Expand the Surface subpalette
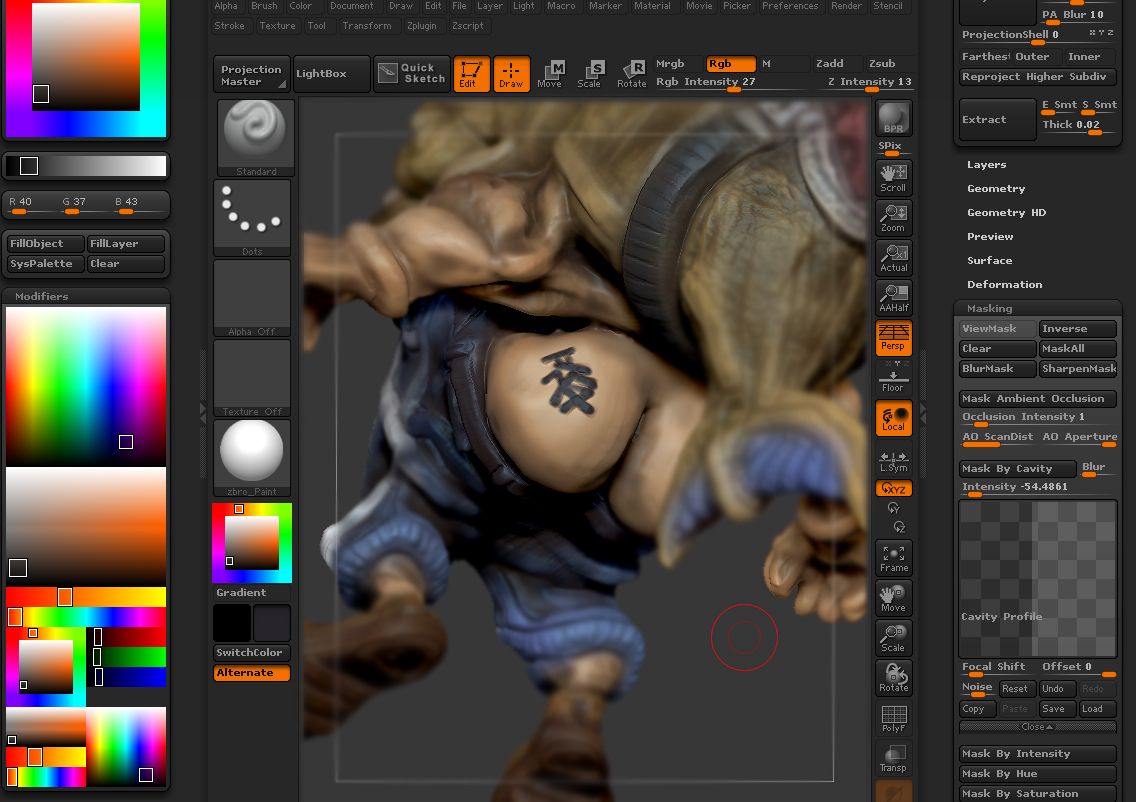 (x=989, y=260)
